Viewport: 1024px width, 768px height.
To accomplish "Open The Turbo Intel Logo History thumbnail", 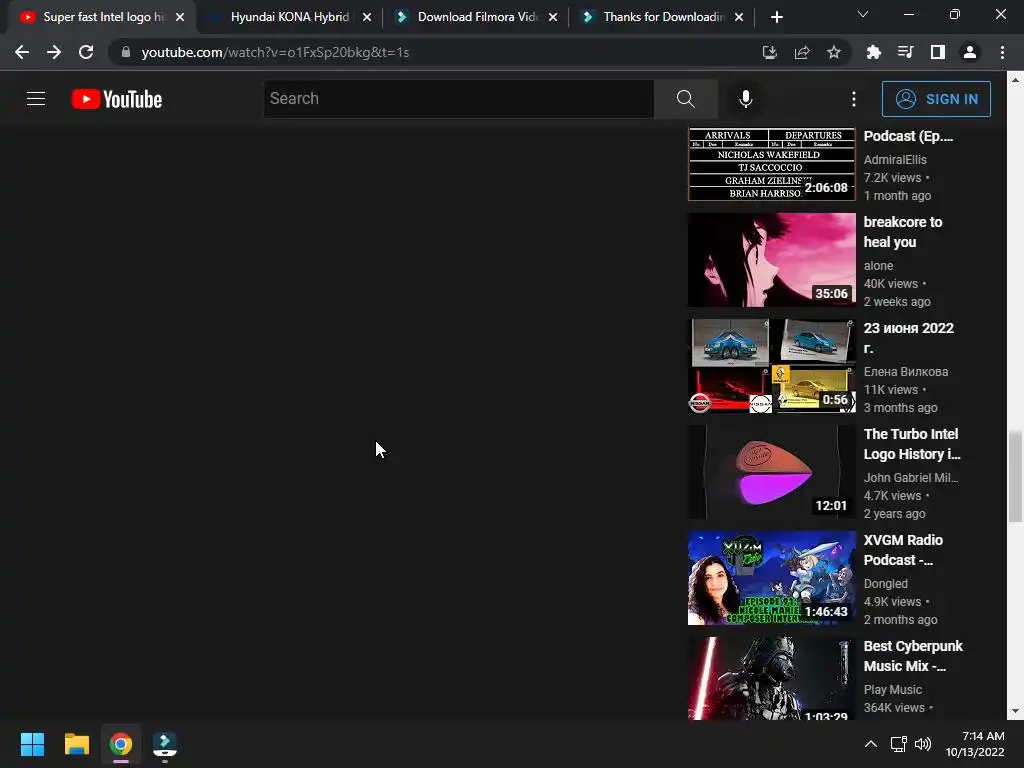I will click(771, 472).
